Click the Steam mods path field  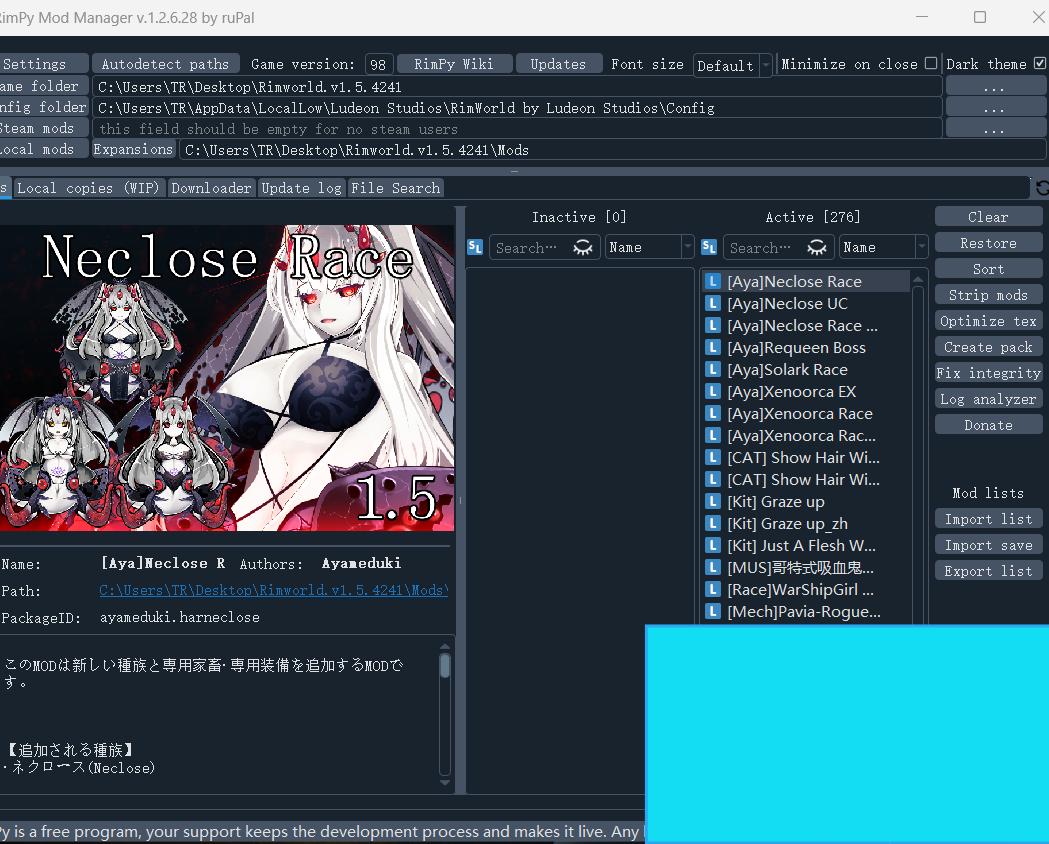click(x=516, y=128)
